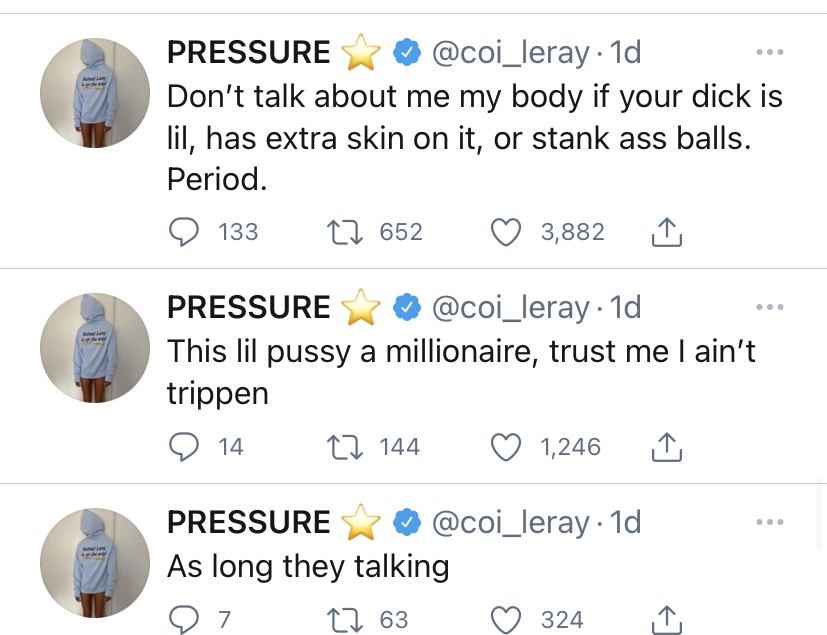
Task: Open more options on the millionaire tweet
Action: [x=768, y=307]
